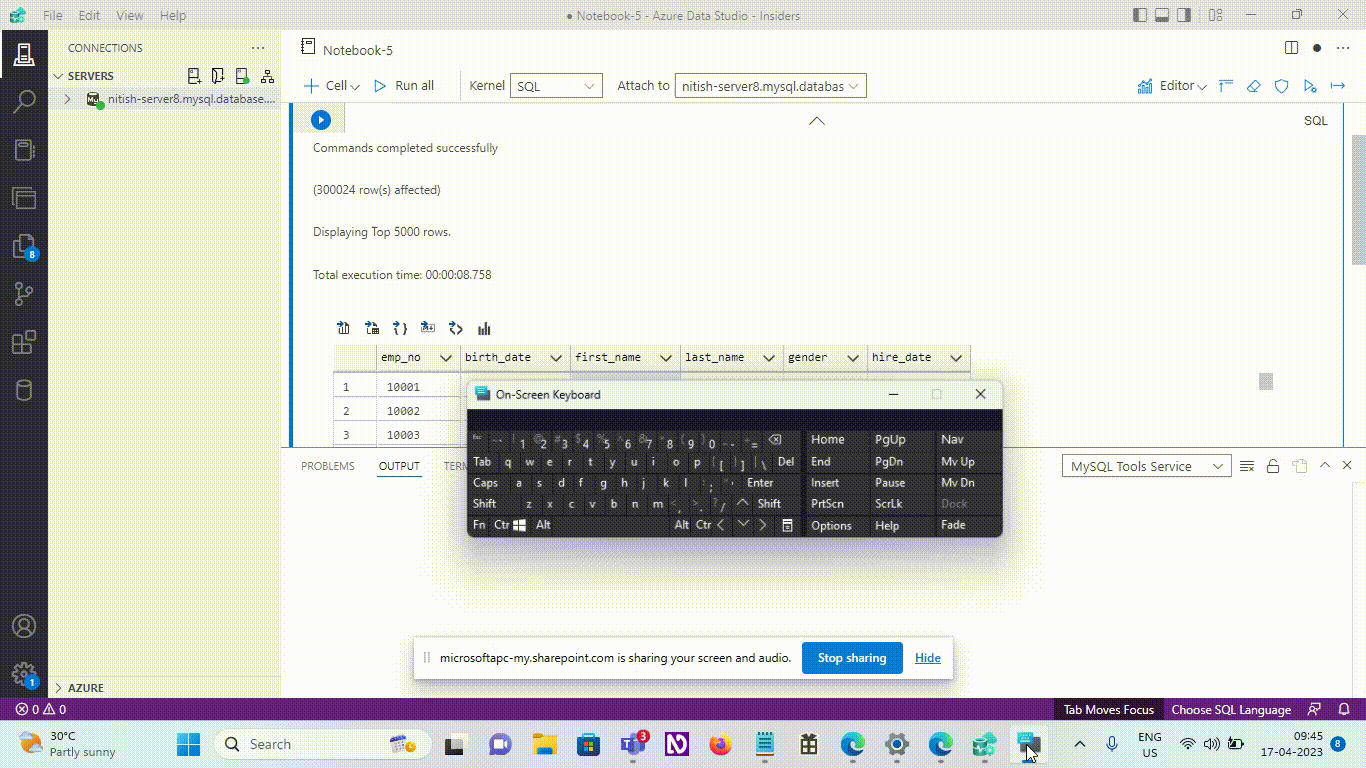Screen dimensions: 1366x768
Task: Toggle Primary Side Bar layout icon
Action: point(1140,15)
